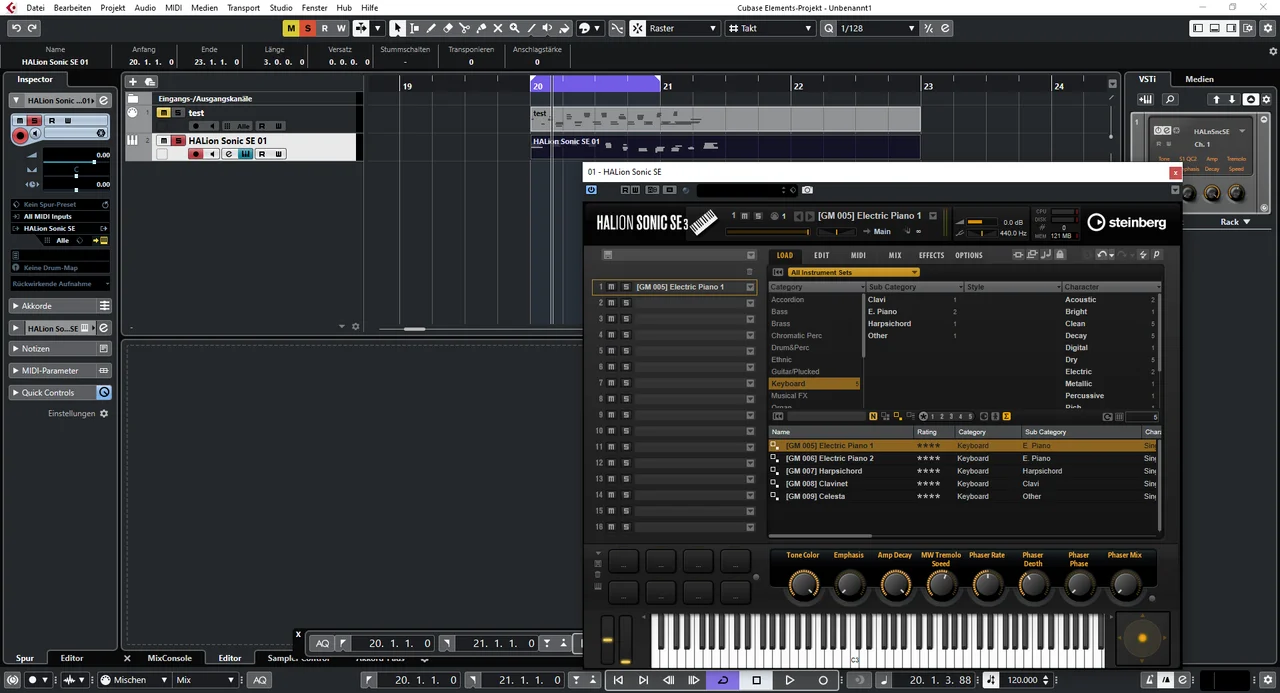This screenshot has width=1280, height=693.
Task: Mute the test track
Action: tap(164, 113)
